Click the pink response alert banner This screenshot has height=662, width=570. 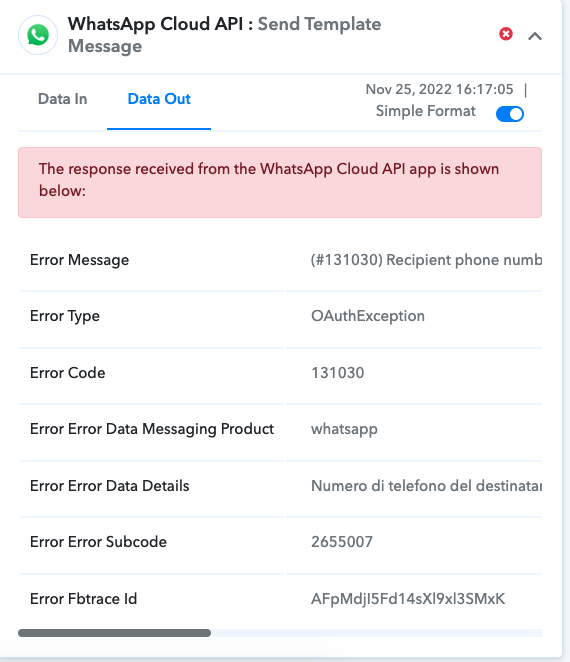click(280, 182)
